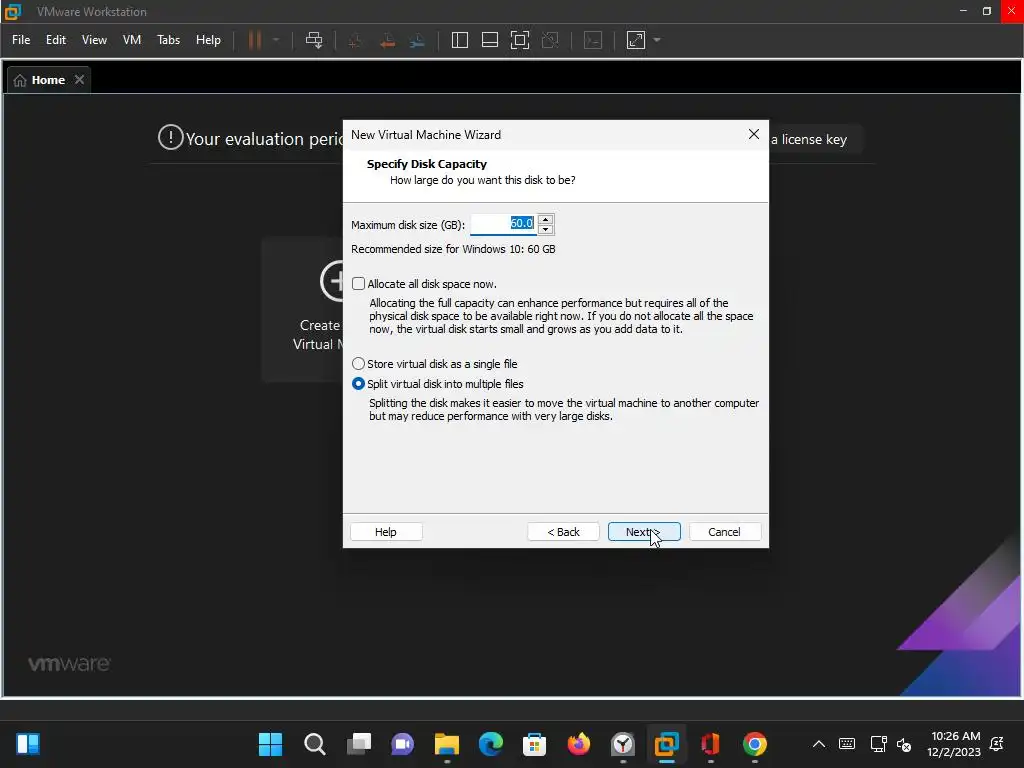Open the File menu
The height and width of the screenshot is (768, 1024).
coord(21,40)
